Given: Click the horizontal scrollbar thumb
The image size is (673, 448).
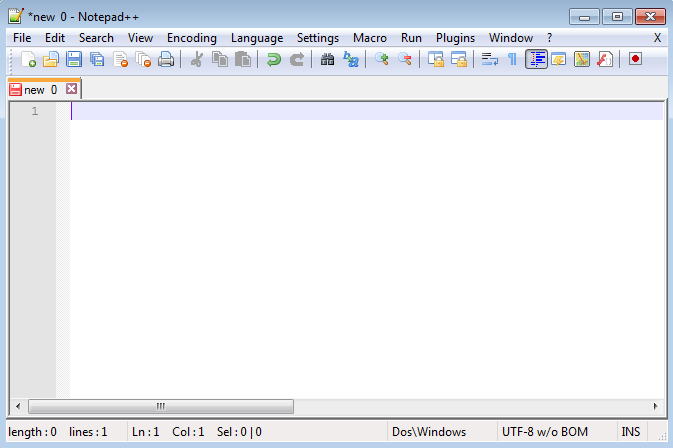Looking at the screenshot, I should click(x=161, y=406).
